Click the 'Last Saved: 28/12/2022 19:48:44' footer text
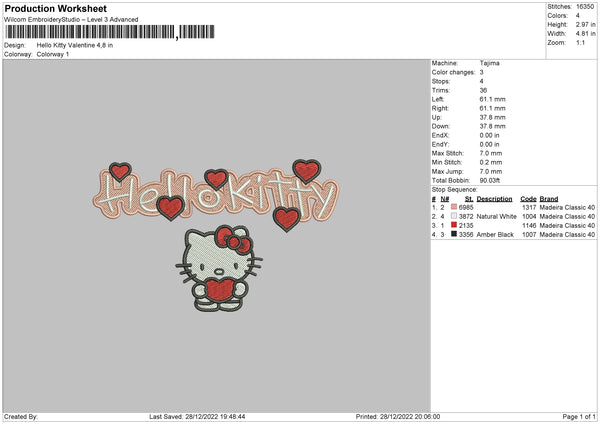The width and height of the screenshot is (600, 424). [197, 417]
